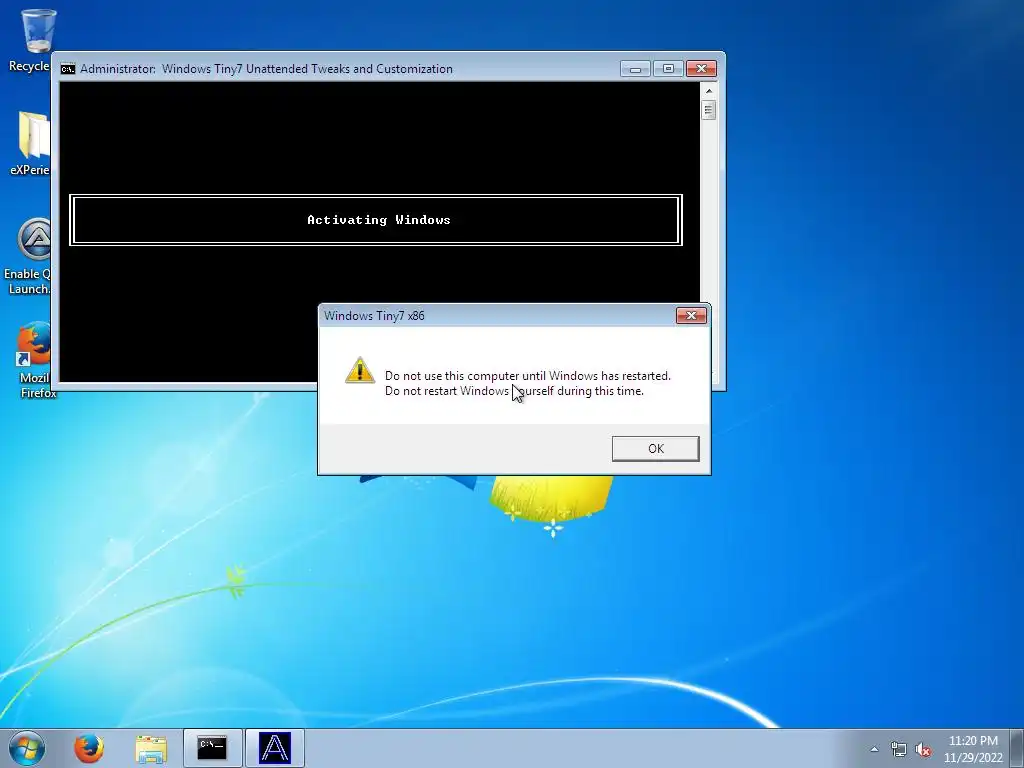1024x768 pixels.
Task: Click OK in the Windows Tiny7 dialog
Action: 655,449
